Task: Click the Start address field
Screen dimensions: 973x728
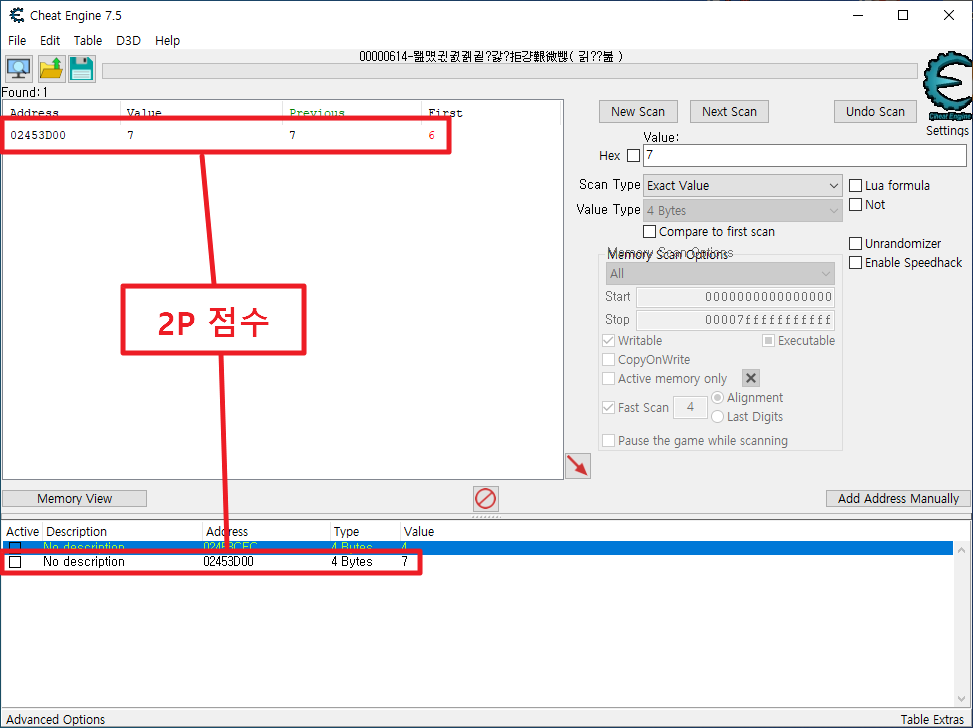Action: [735, 297]
